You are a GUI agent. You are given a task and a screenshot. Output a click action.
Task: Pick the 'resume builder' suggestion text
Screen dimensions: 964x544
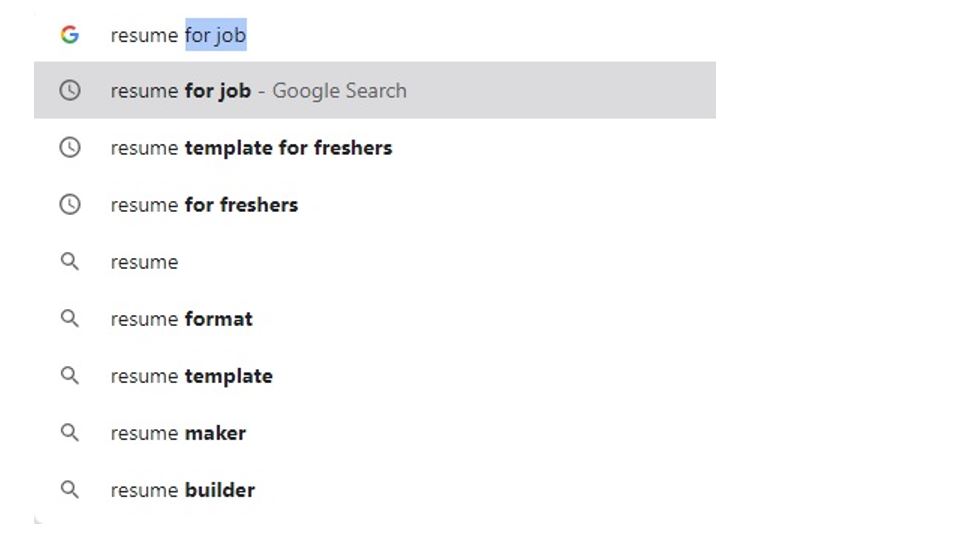[x=182, y=490]
